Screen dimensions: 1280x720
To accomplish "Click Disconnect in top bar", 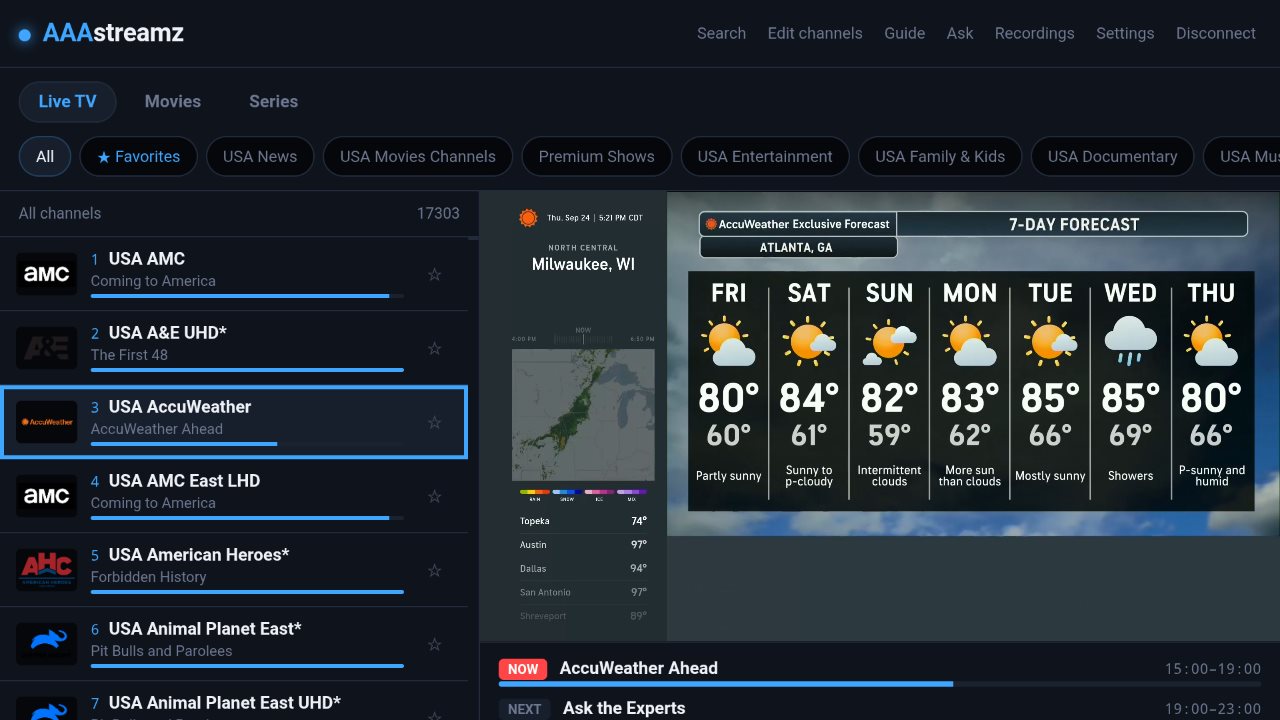I will (1216, 33).
